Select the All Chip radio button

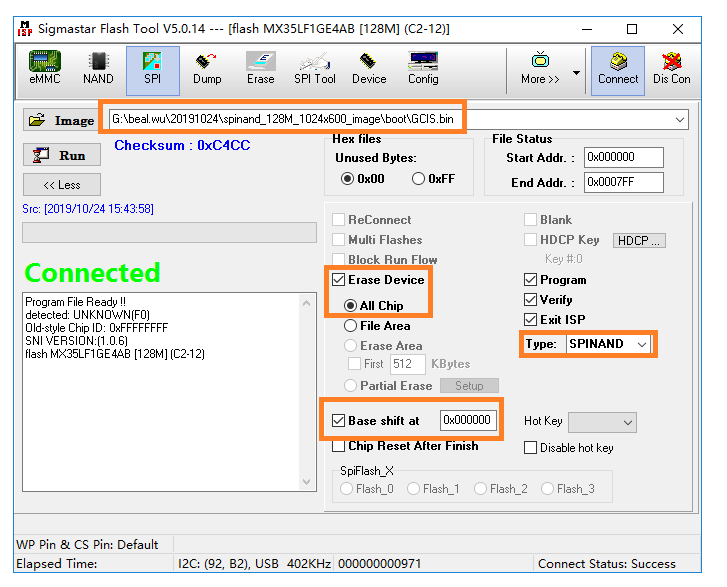[350, 306]
